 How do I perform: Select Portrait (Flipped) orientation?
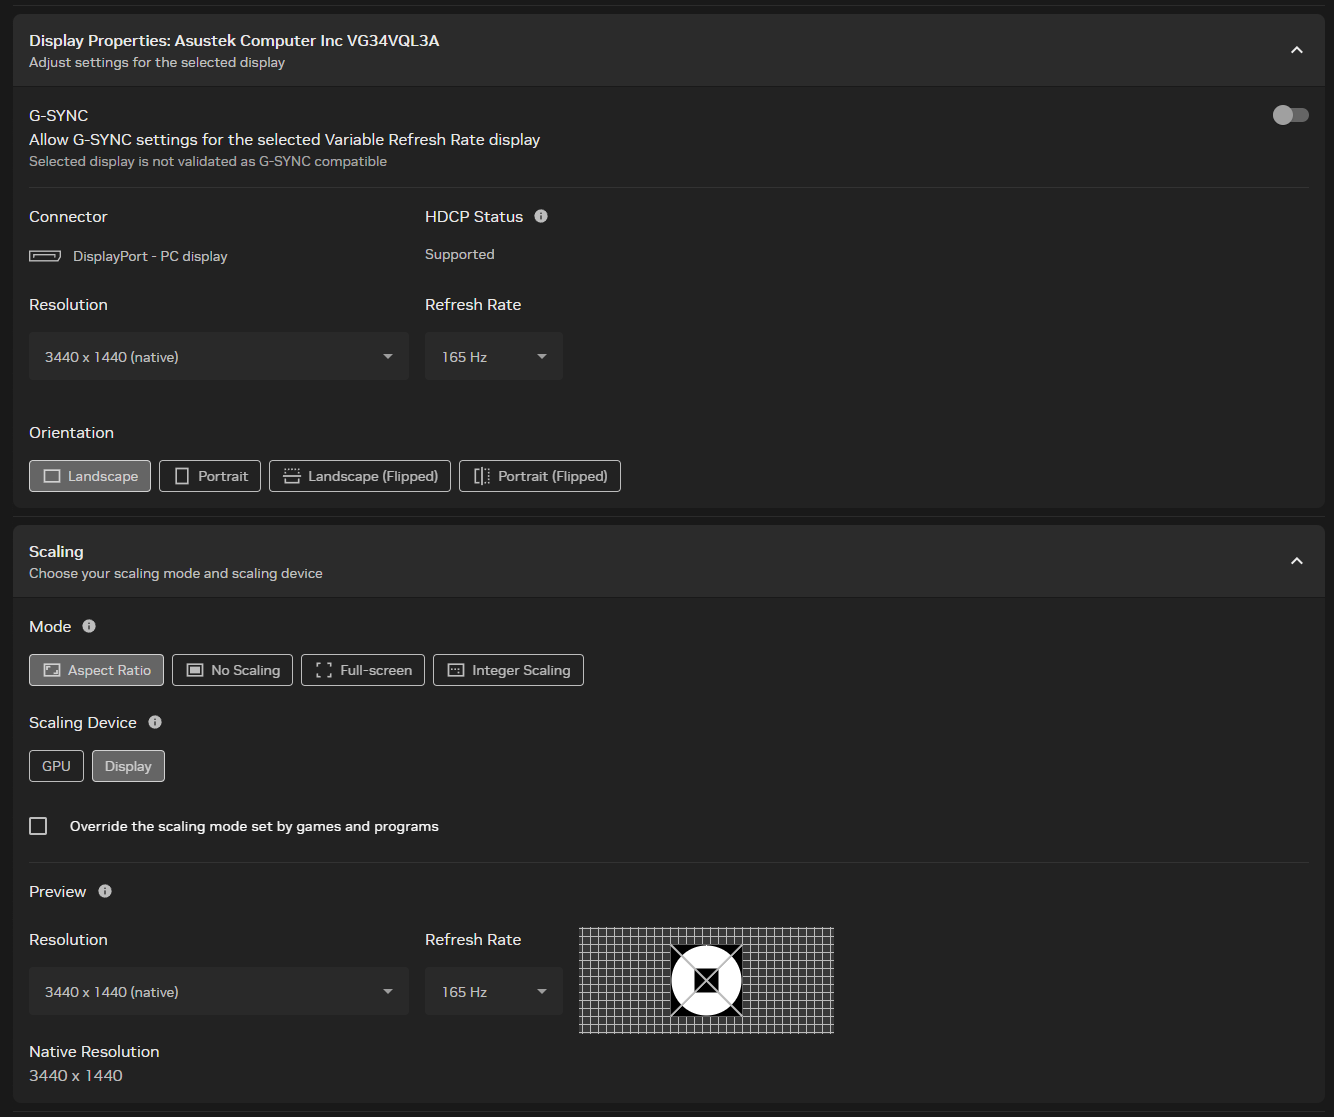540,476
